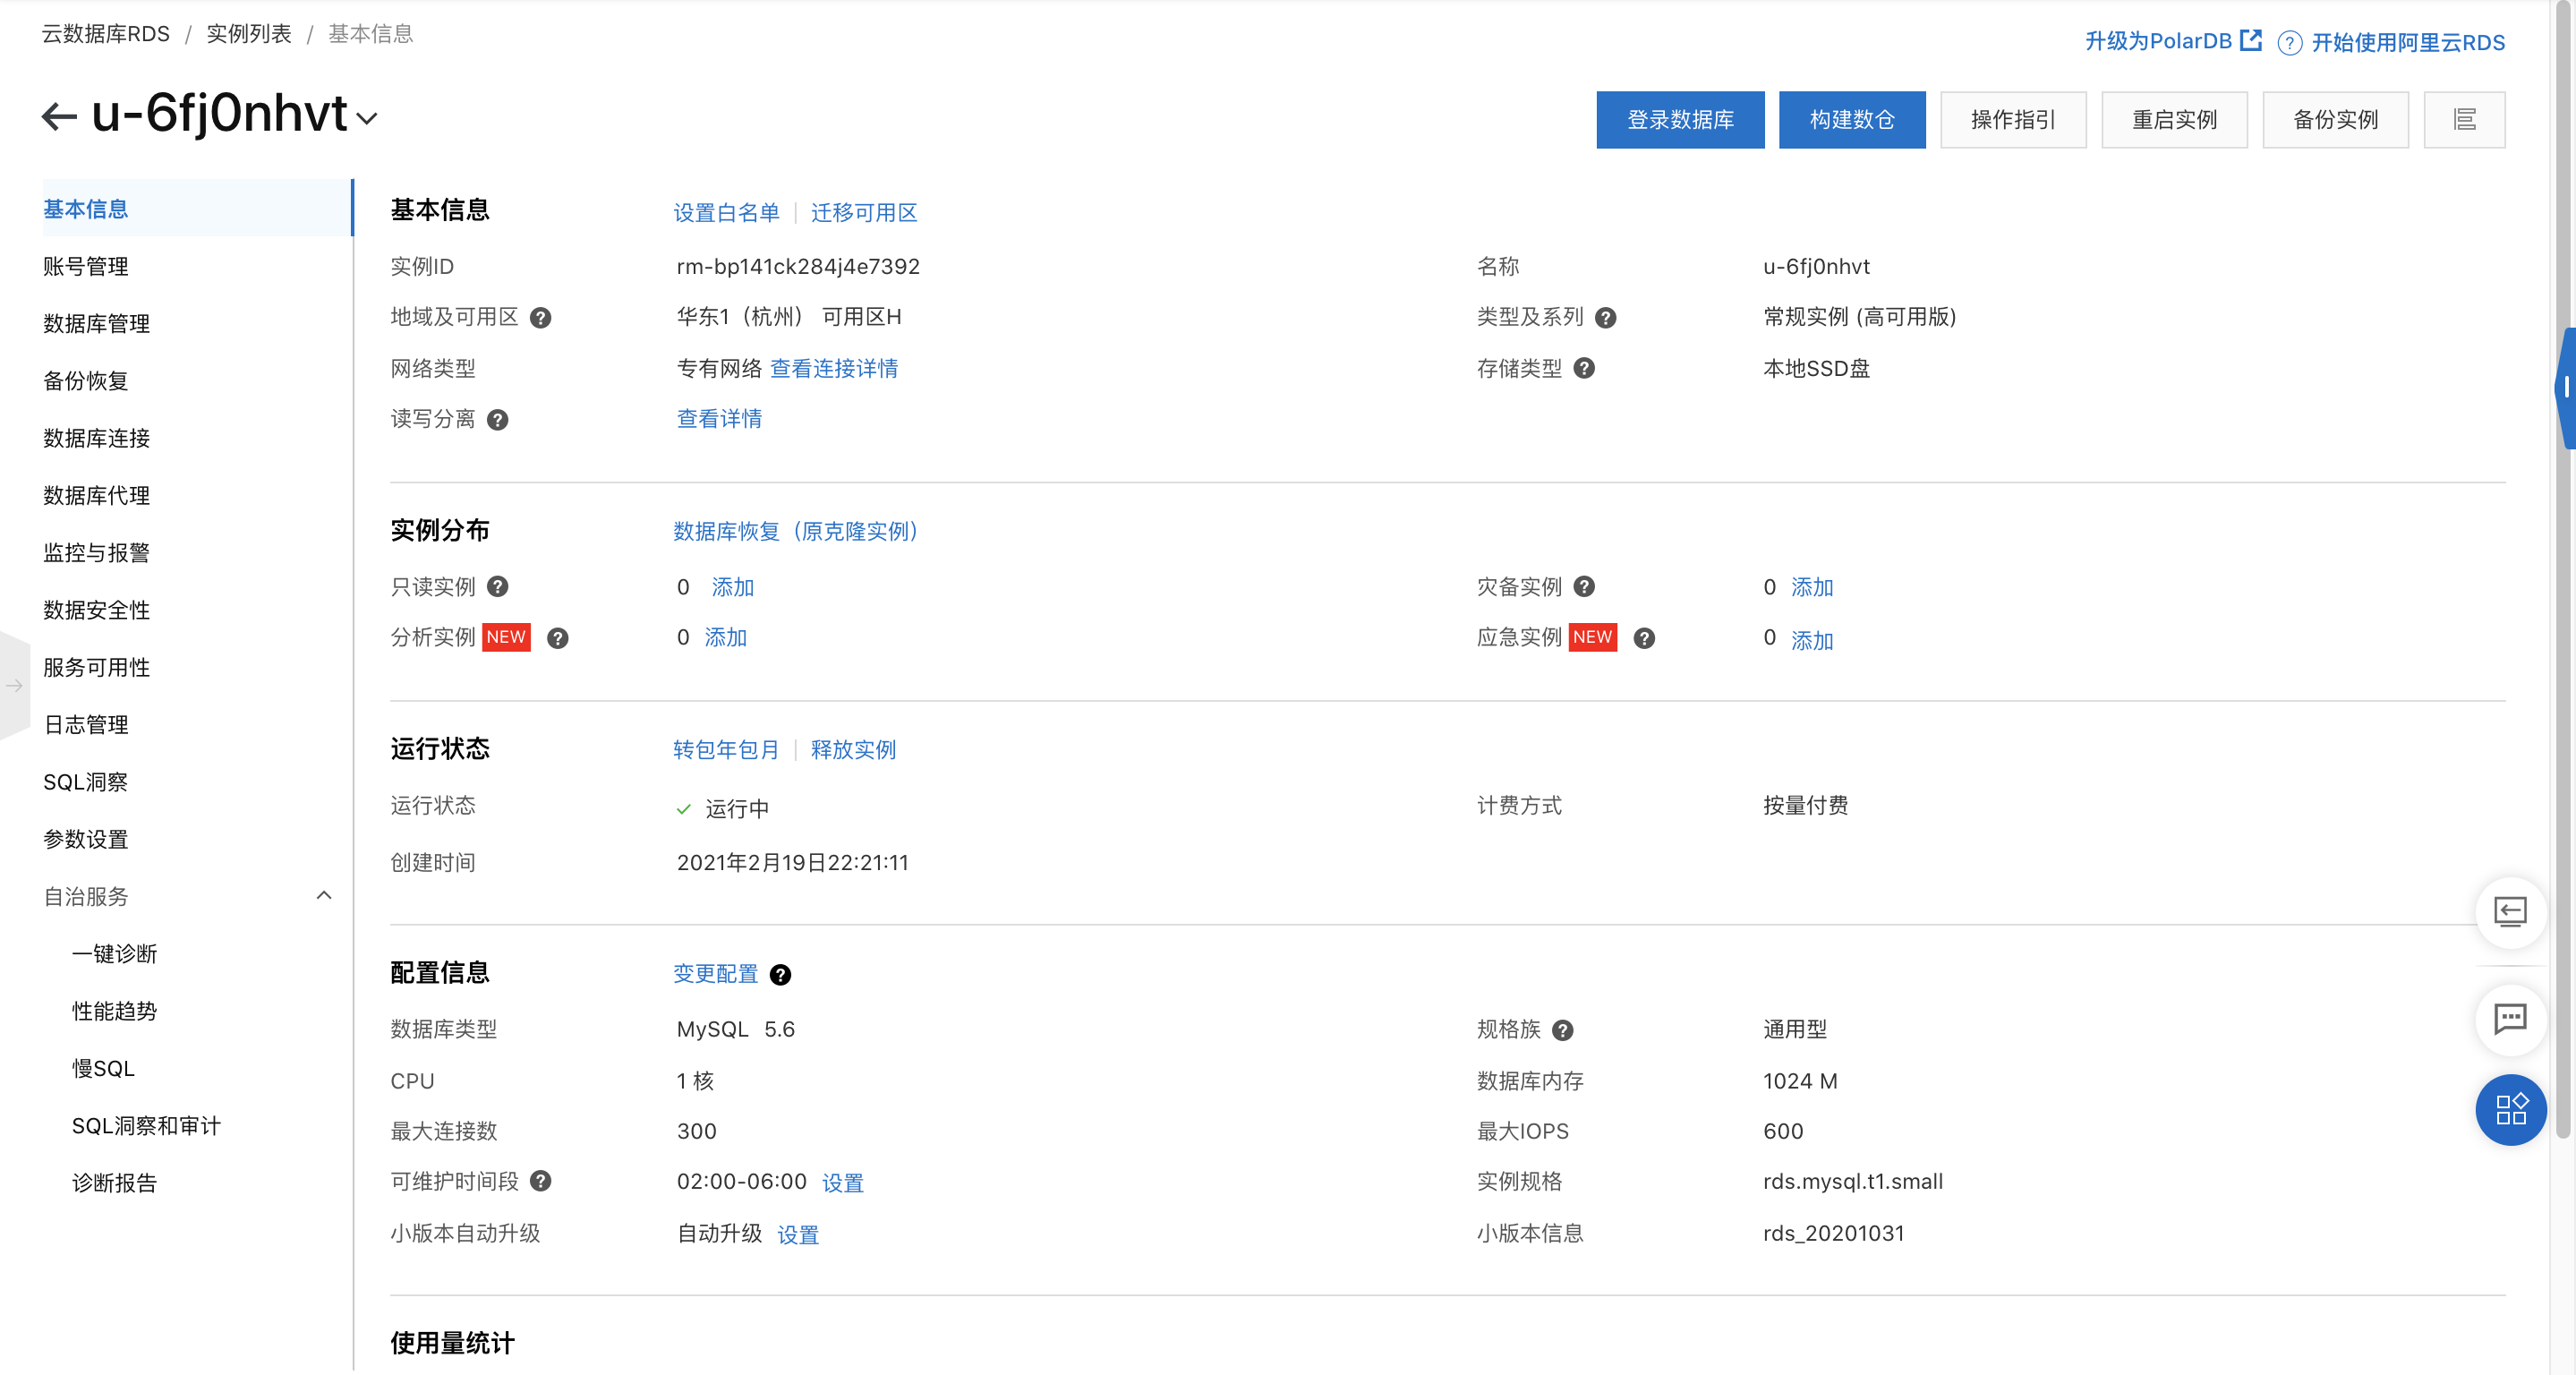
Task: Expand the instance name dropdown chevron
Action: 367,118
